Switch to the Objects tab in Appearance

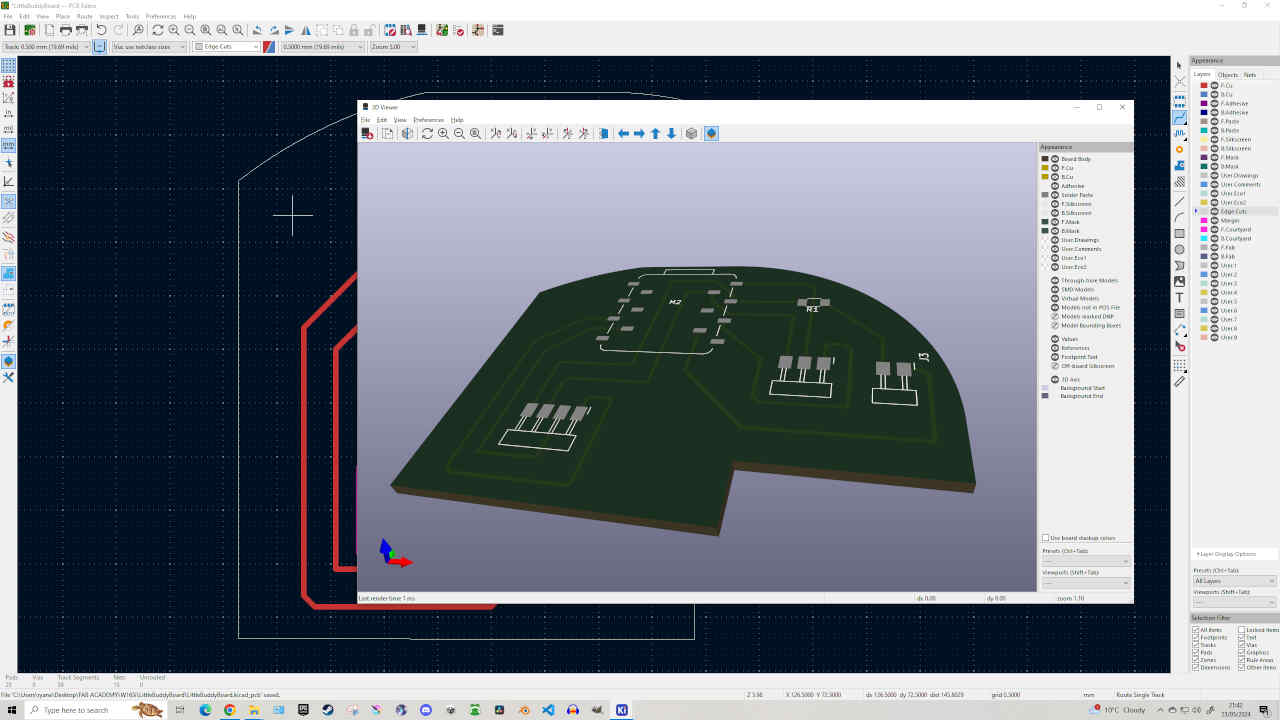click(1227, 75)
